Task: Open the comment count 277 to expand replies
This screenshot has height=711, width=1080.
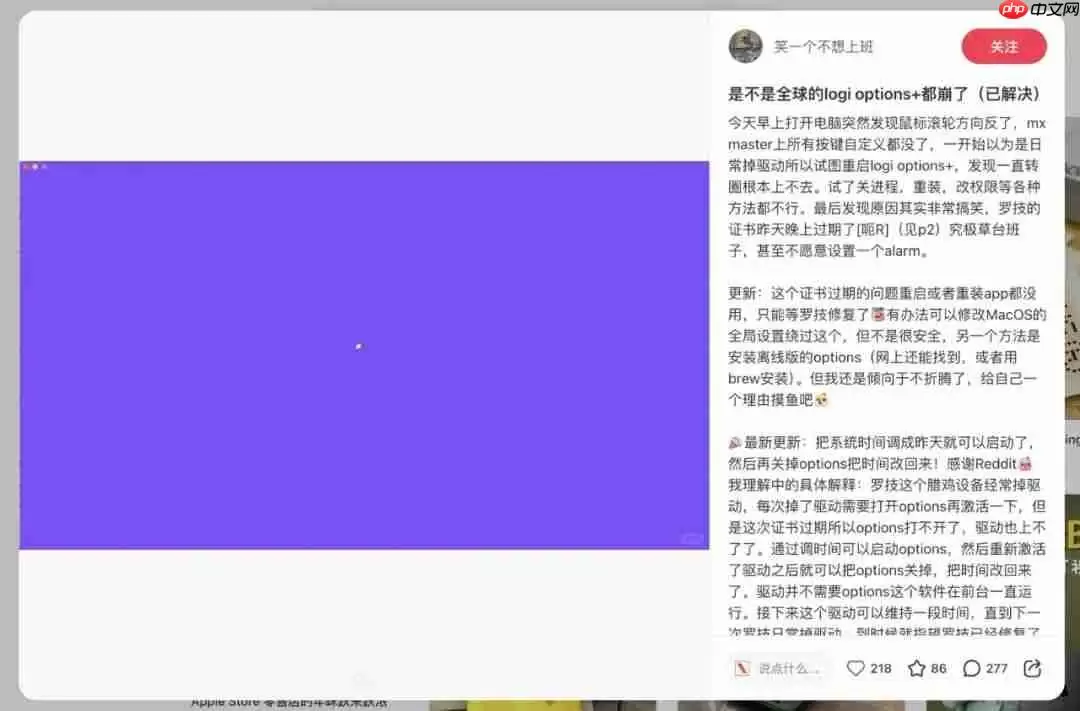Action: pyautogui.click(x=995, y=668)
